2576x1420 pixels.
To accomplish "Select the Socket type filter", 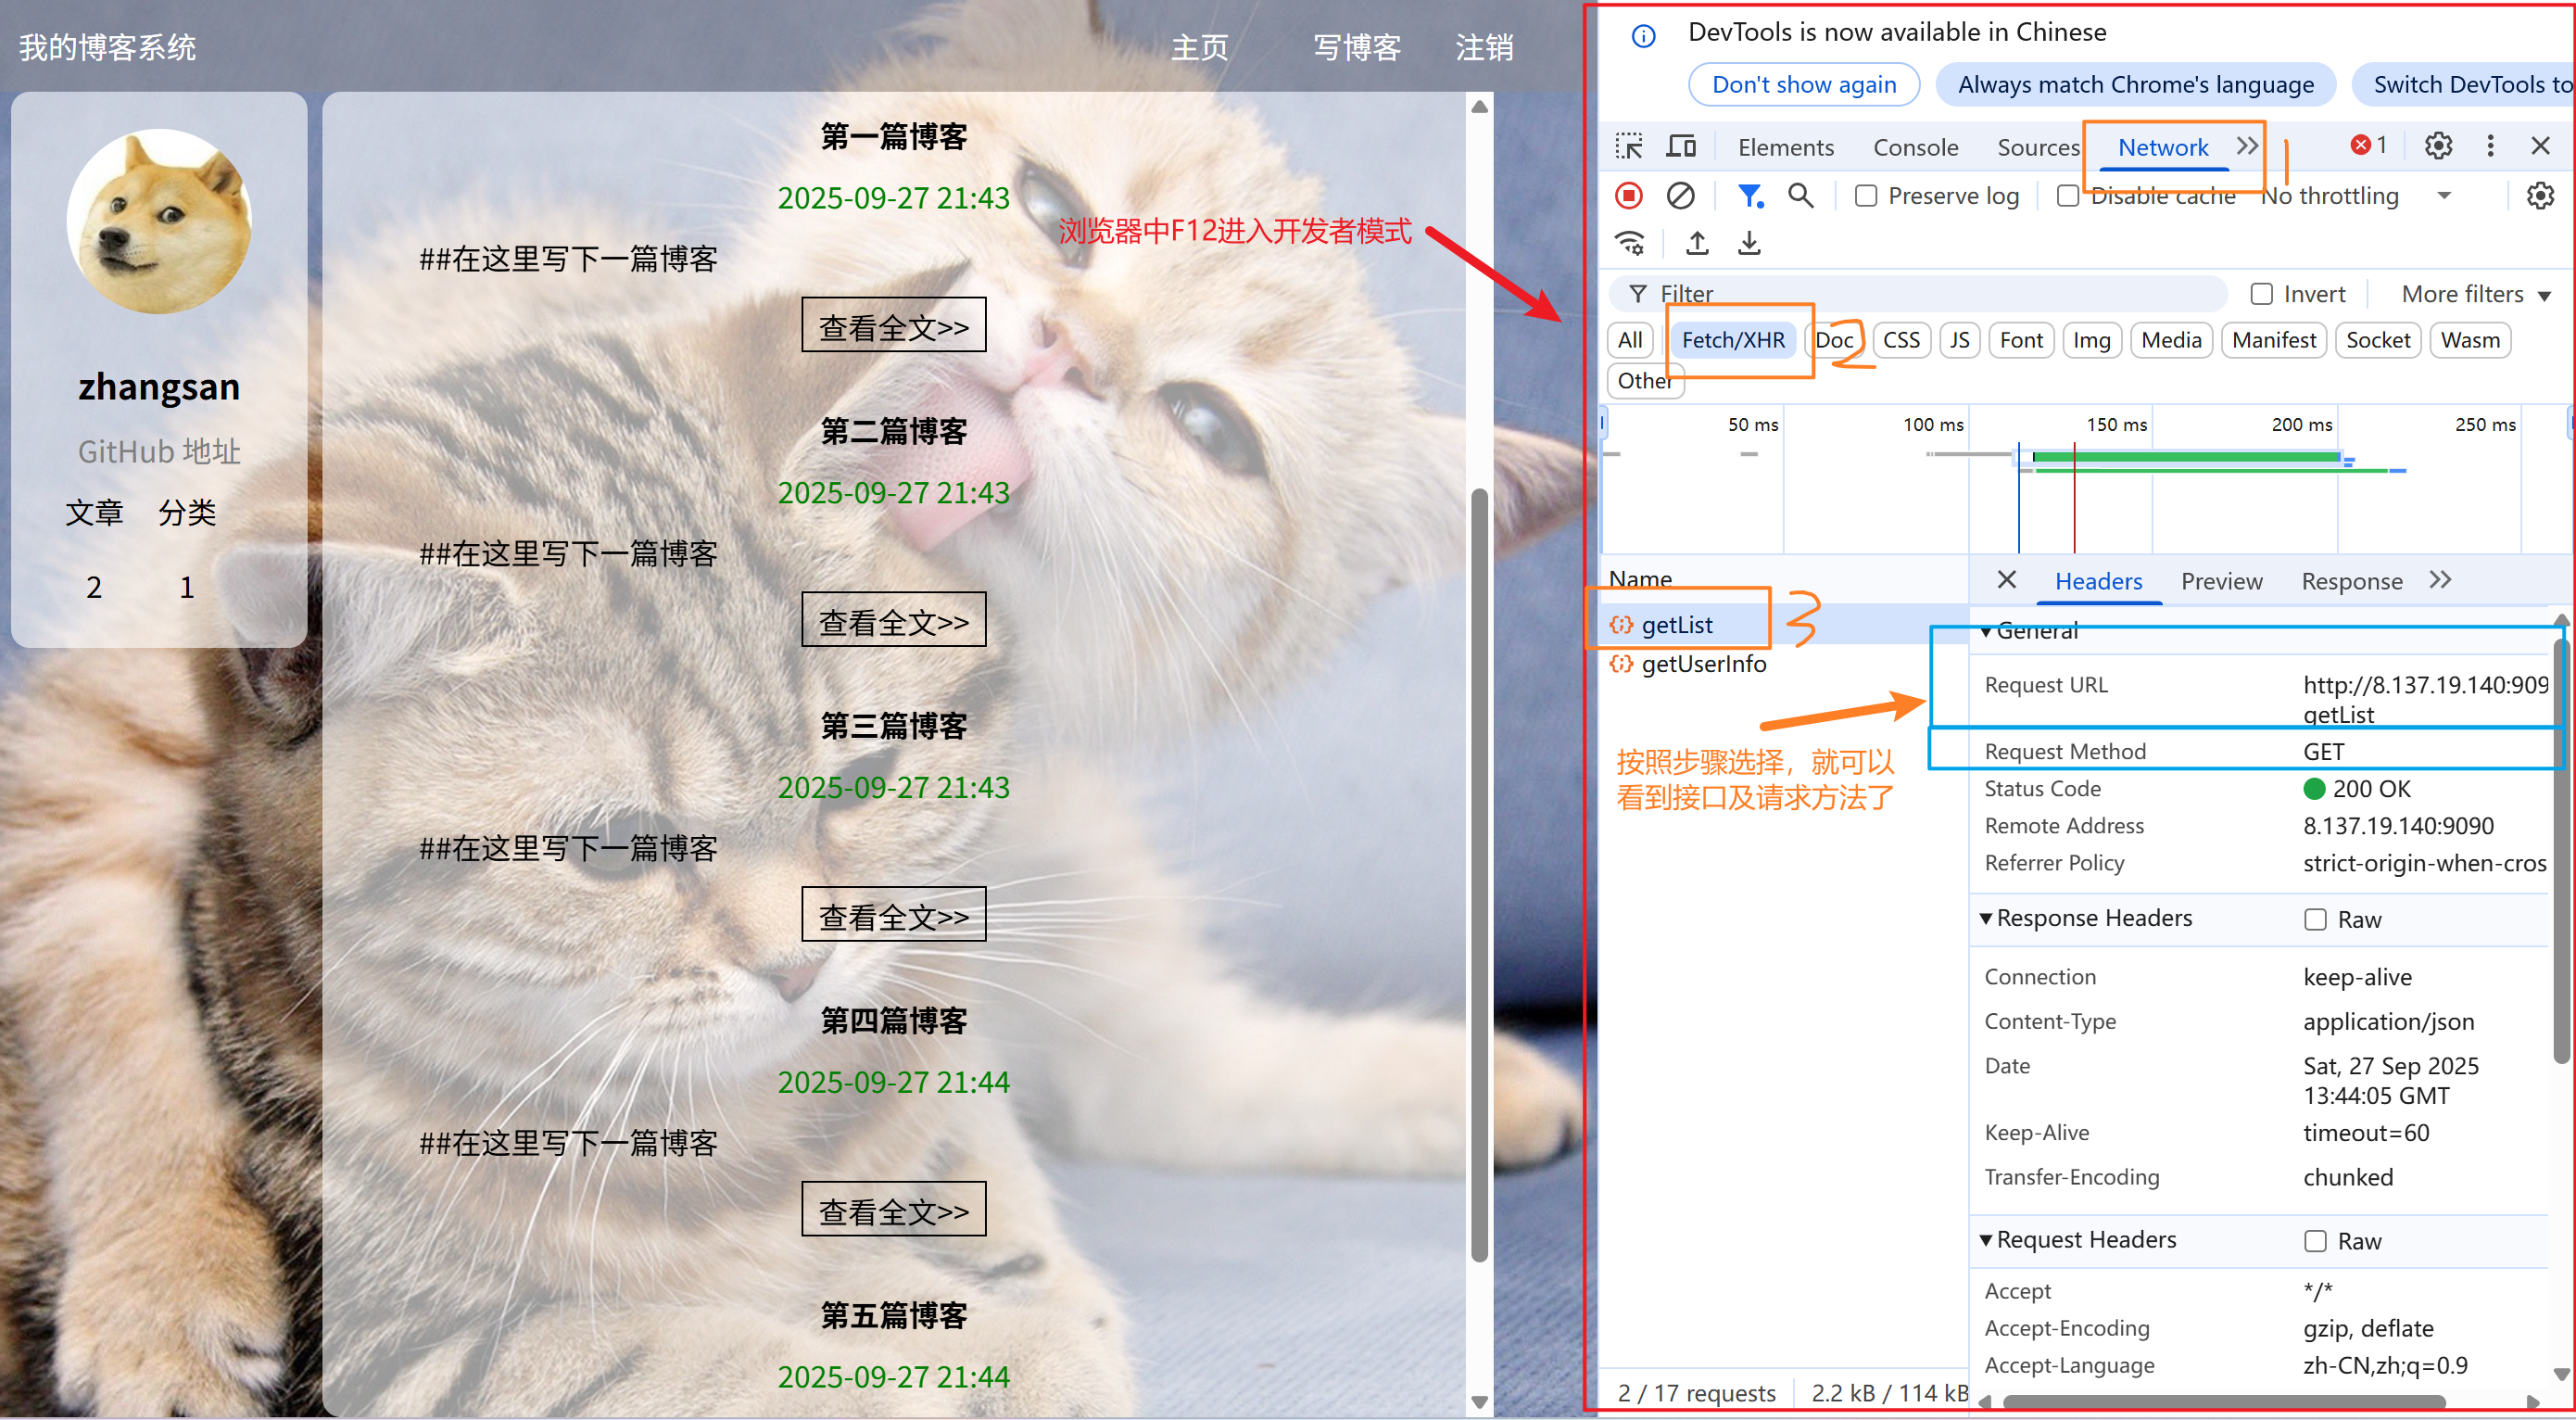I will (2378, 340).
